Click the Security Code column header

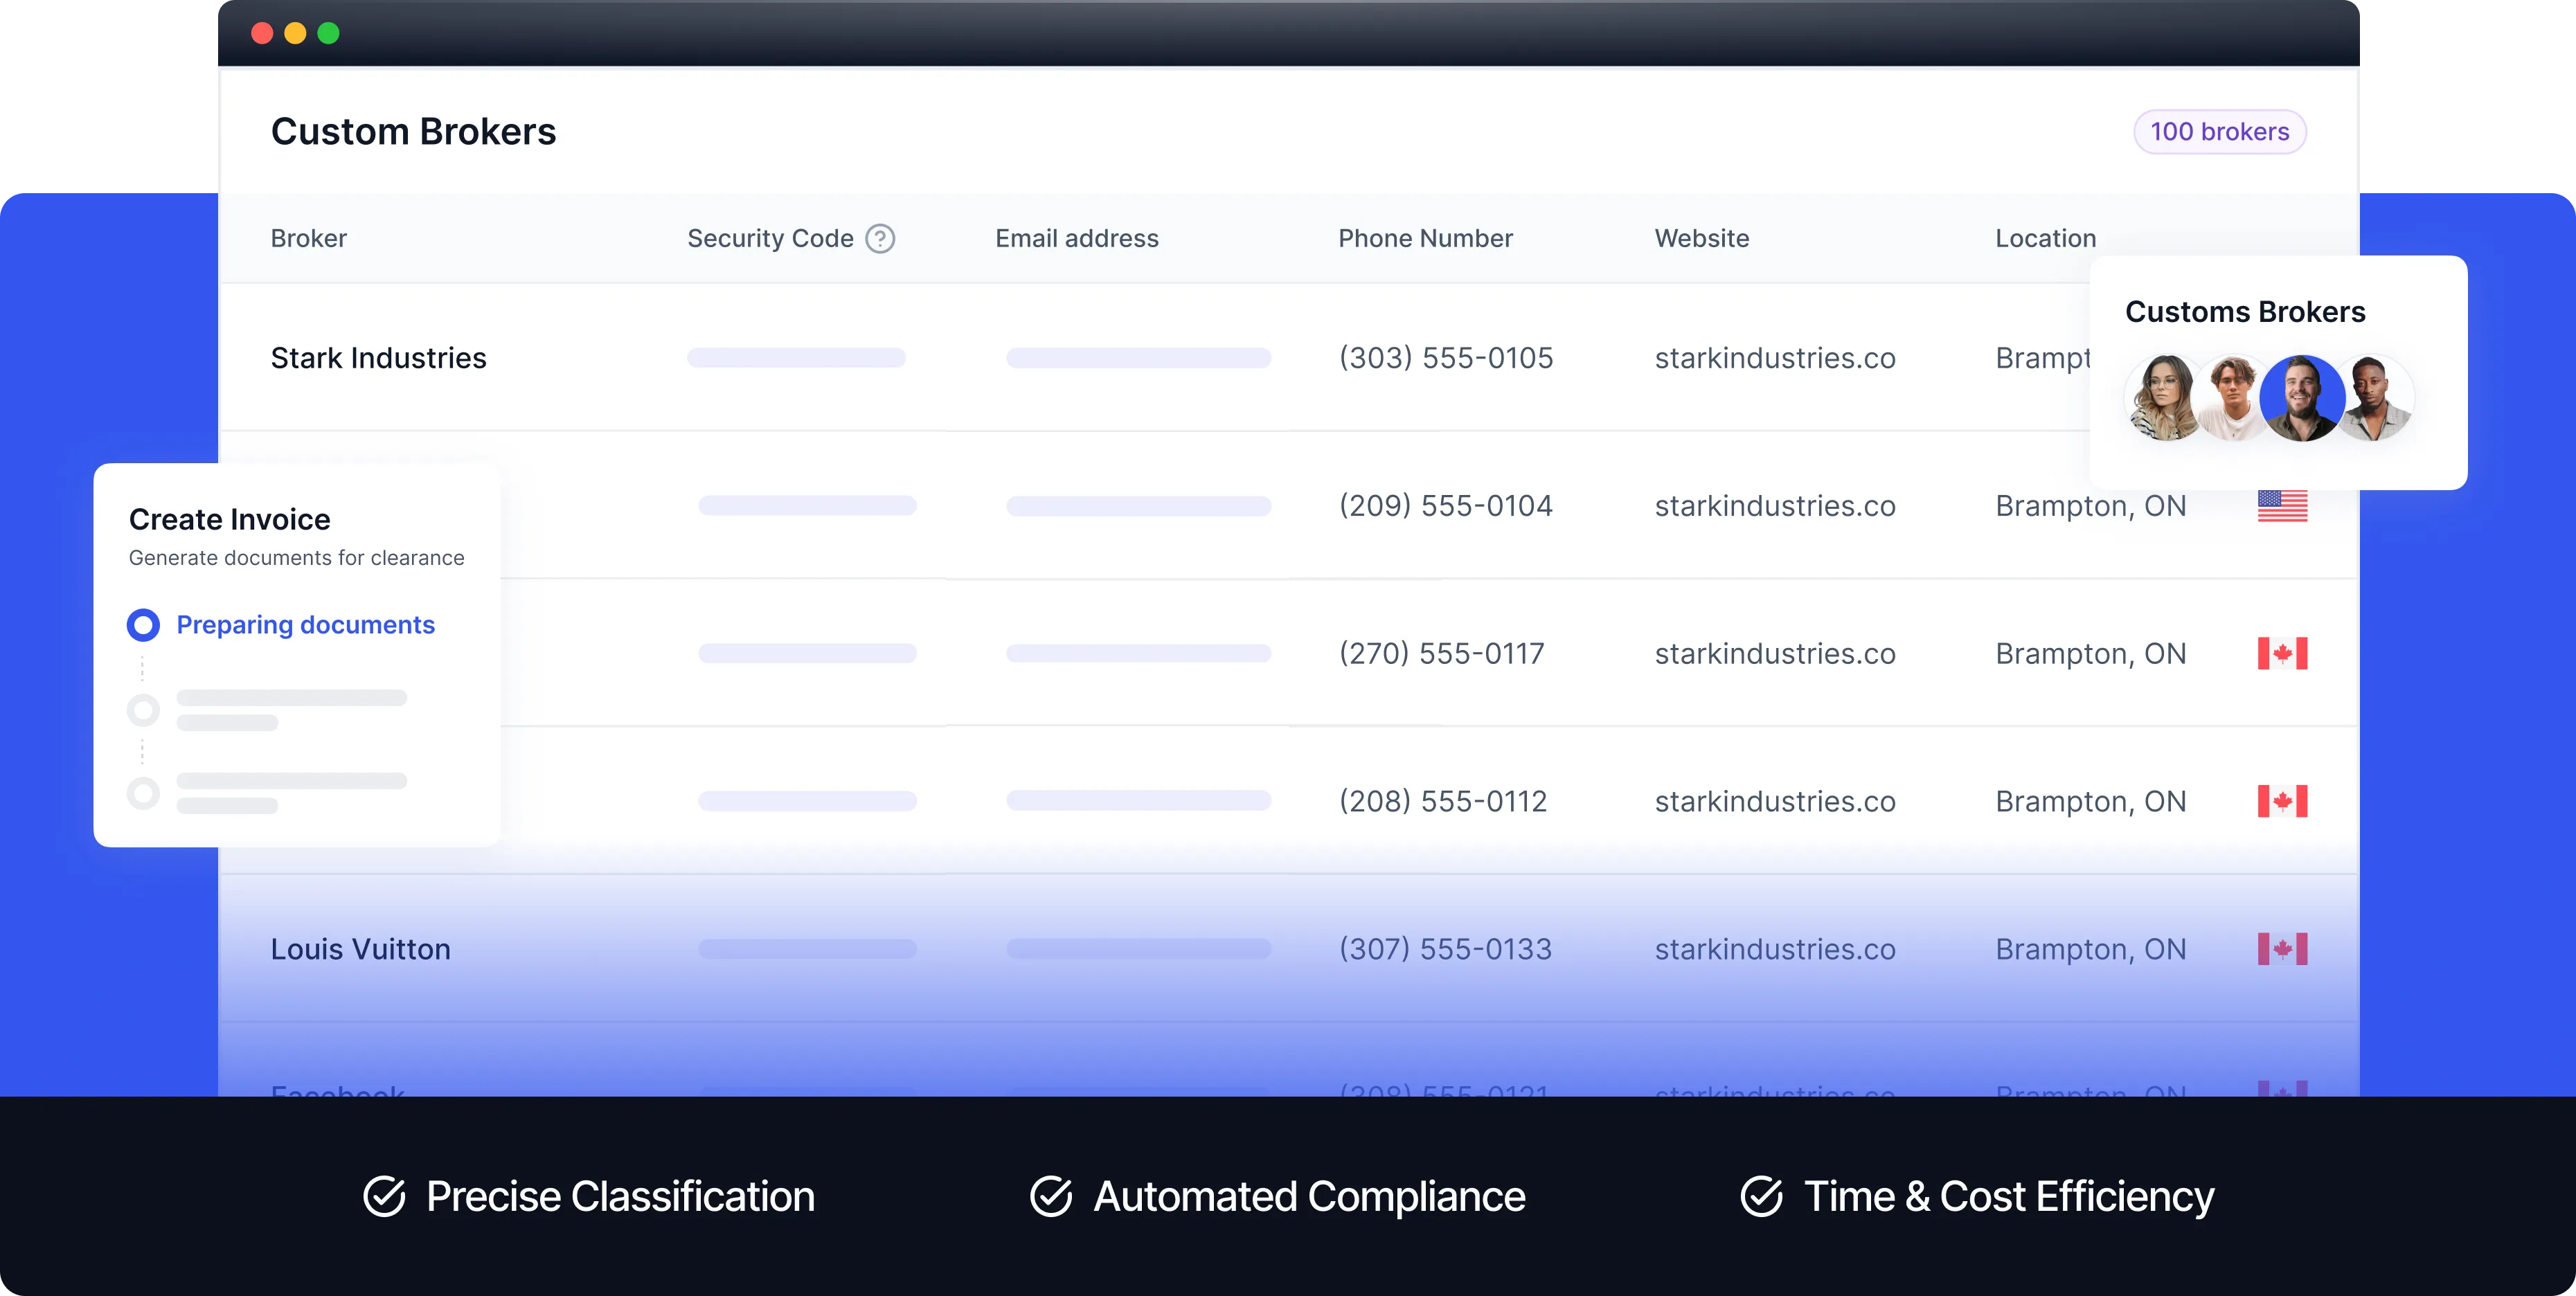coord(770,238)
